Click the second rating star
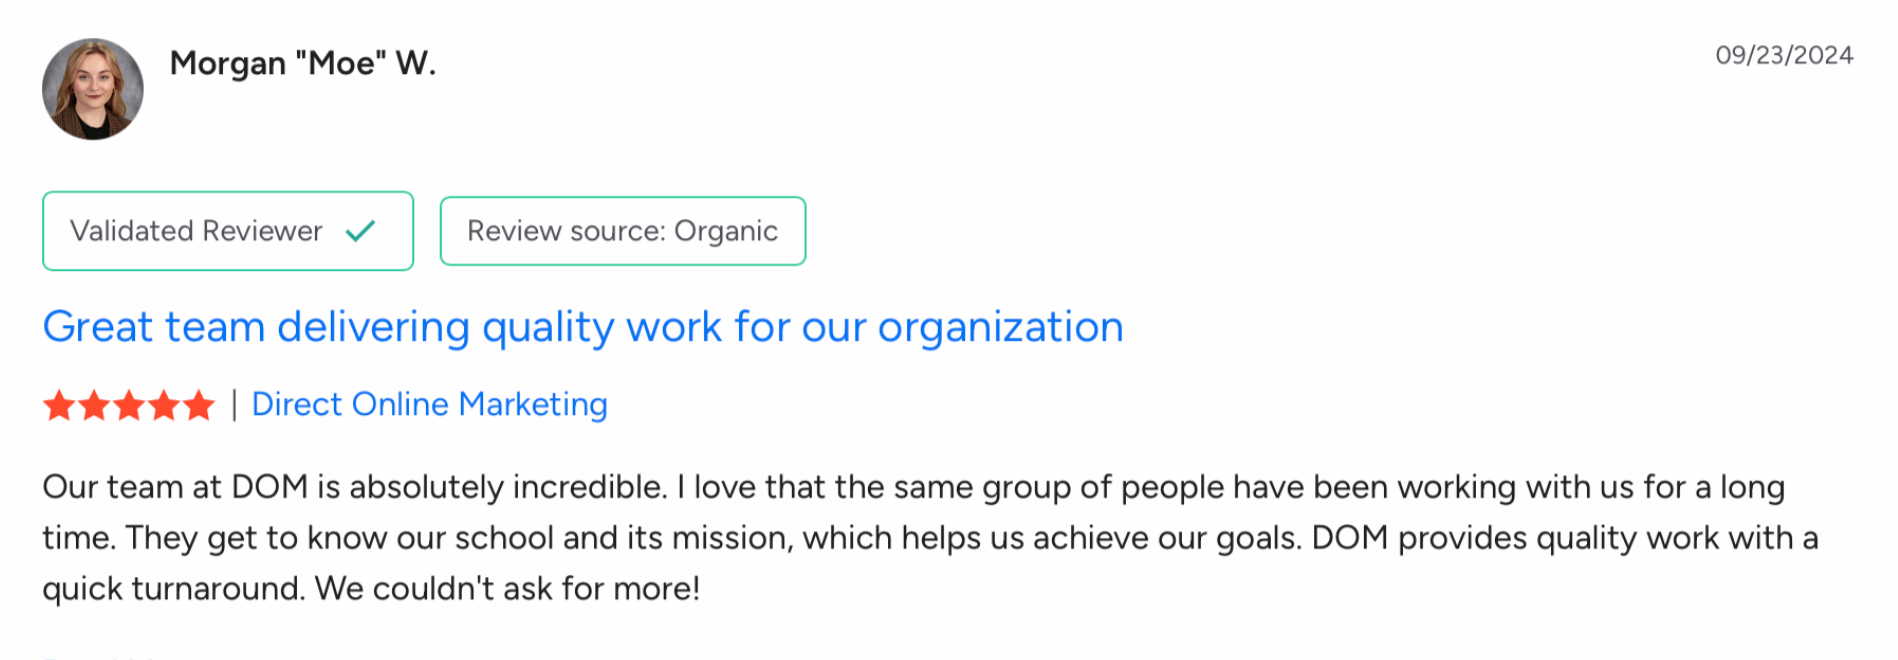This screenshot has height=660, width=1898. [x=94, y=406]
